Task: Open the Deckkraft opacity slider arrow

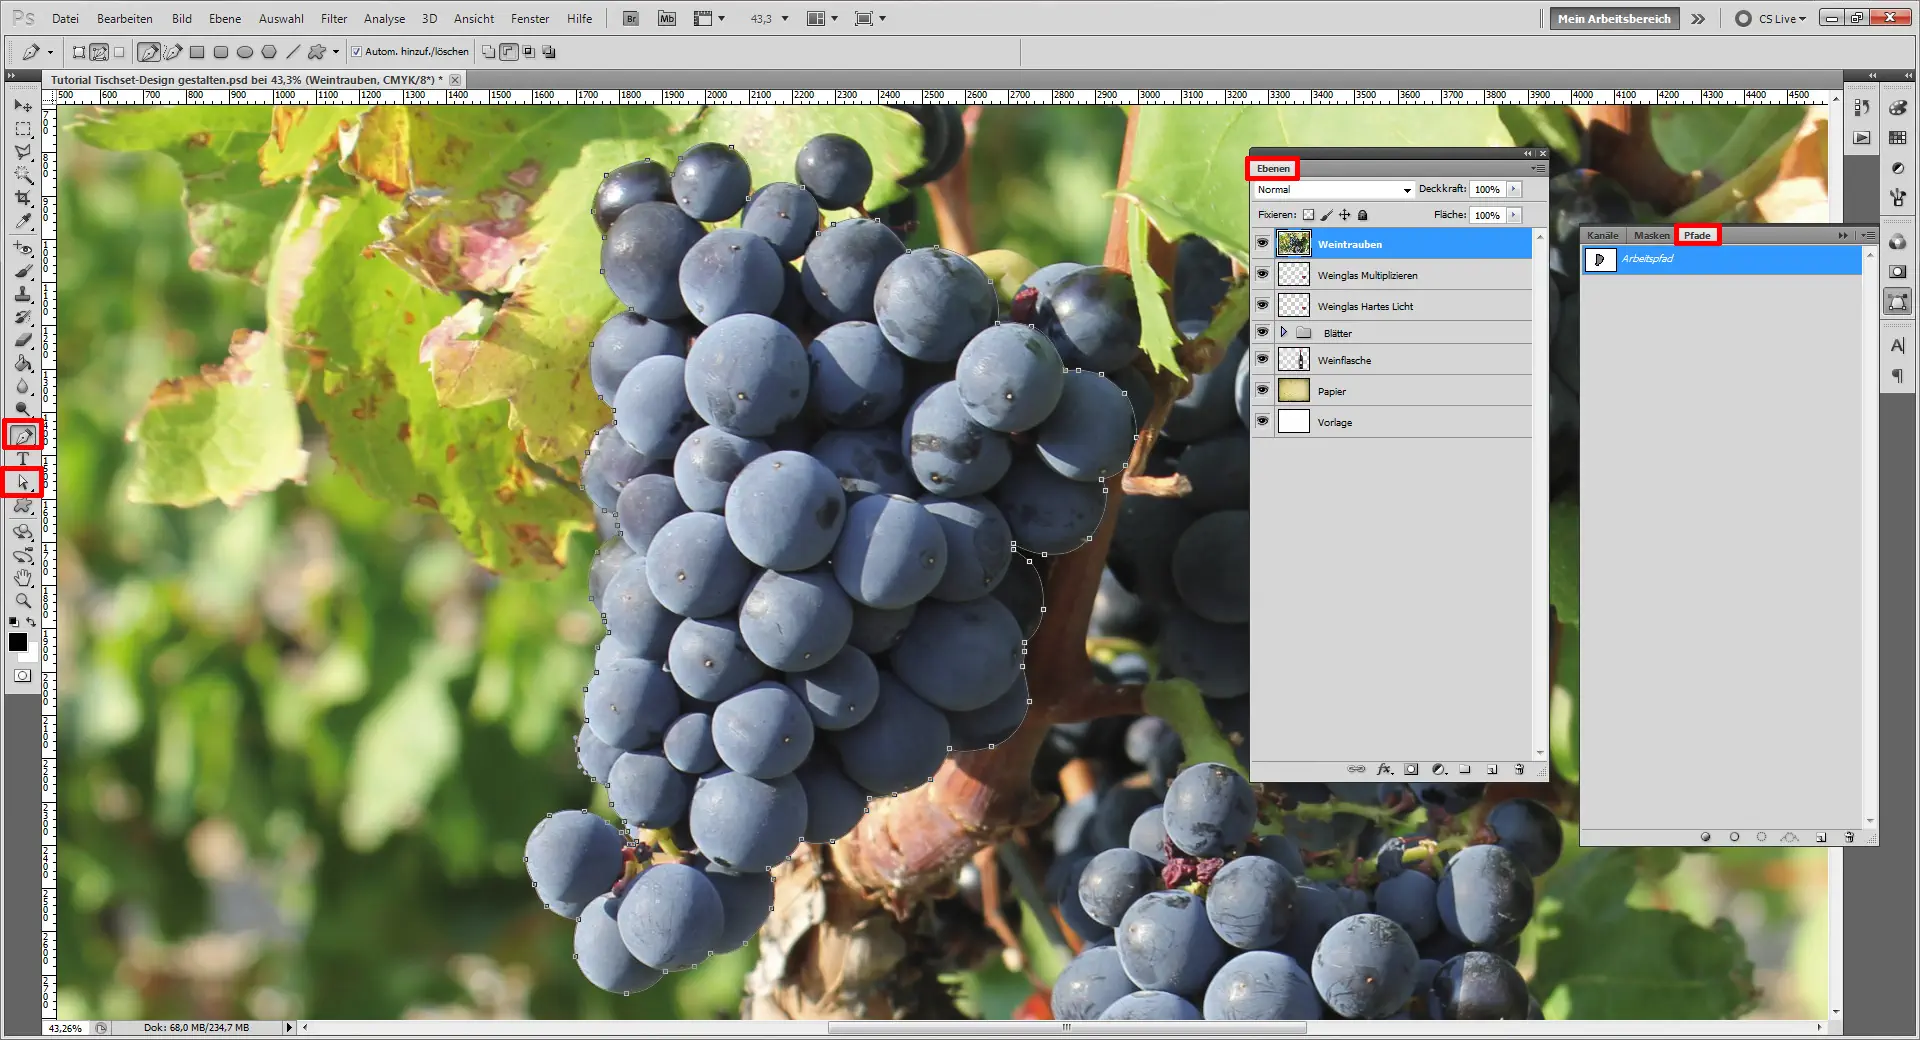Action: coord(1514,190)
